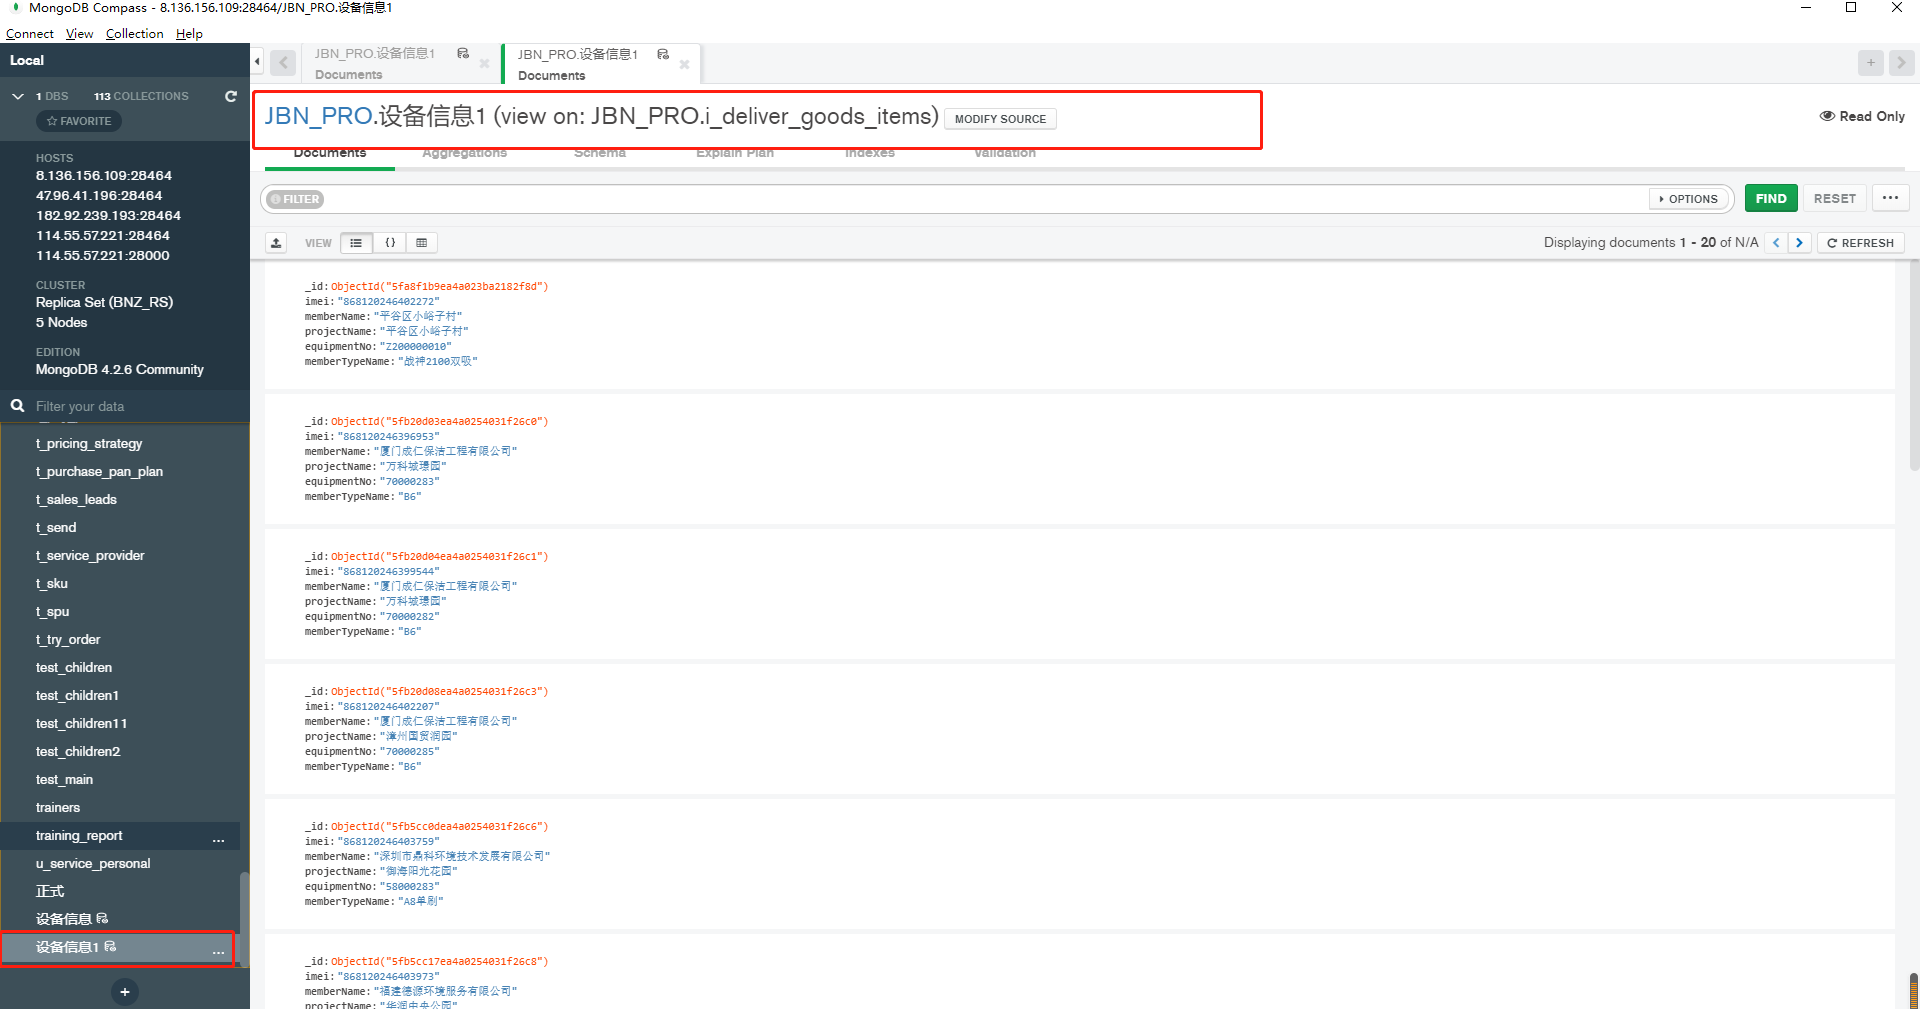This screenshot has width=1920, height=1009.
Task: Click the green Find button
Action: pos(1770,198)
